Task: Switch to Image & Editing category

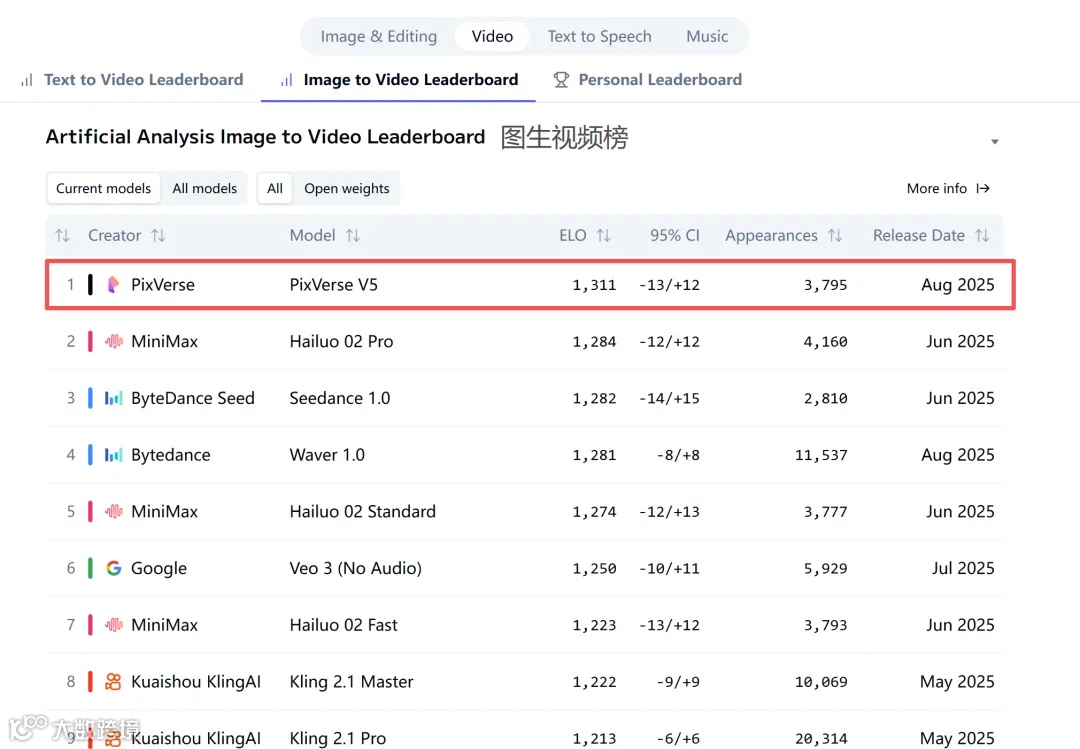Action: (x=378, y=37)
